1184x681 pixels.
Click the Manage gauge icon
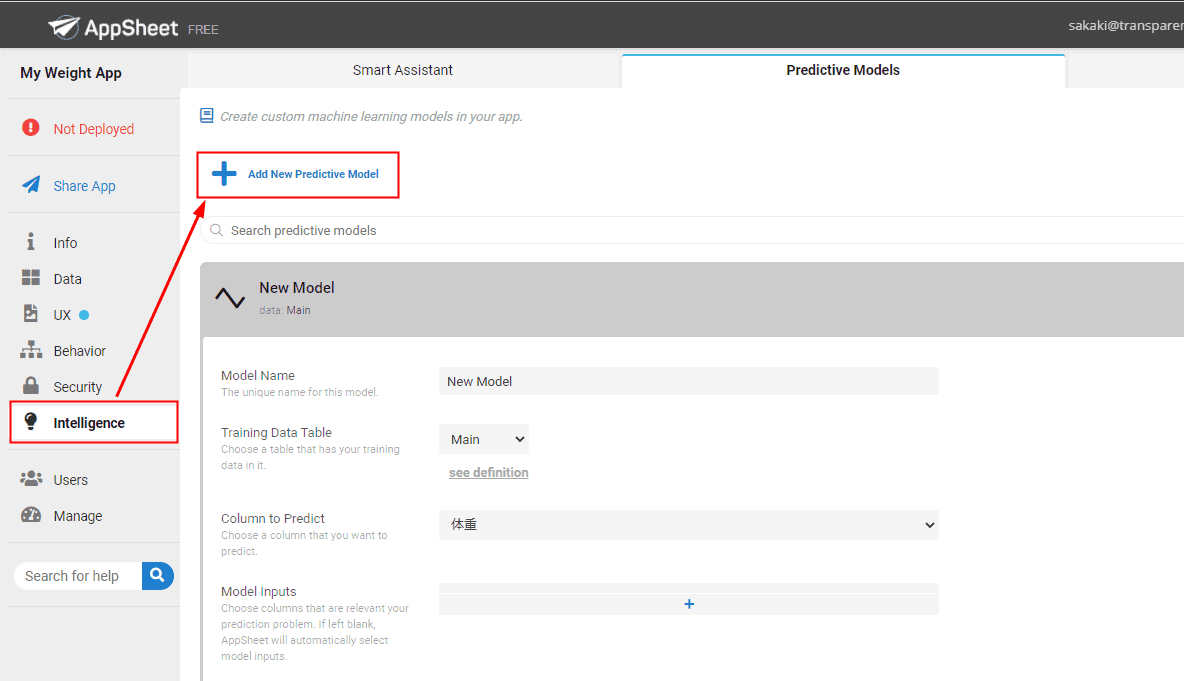(x=31, y=515)
